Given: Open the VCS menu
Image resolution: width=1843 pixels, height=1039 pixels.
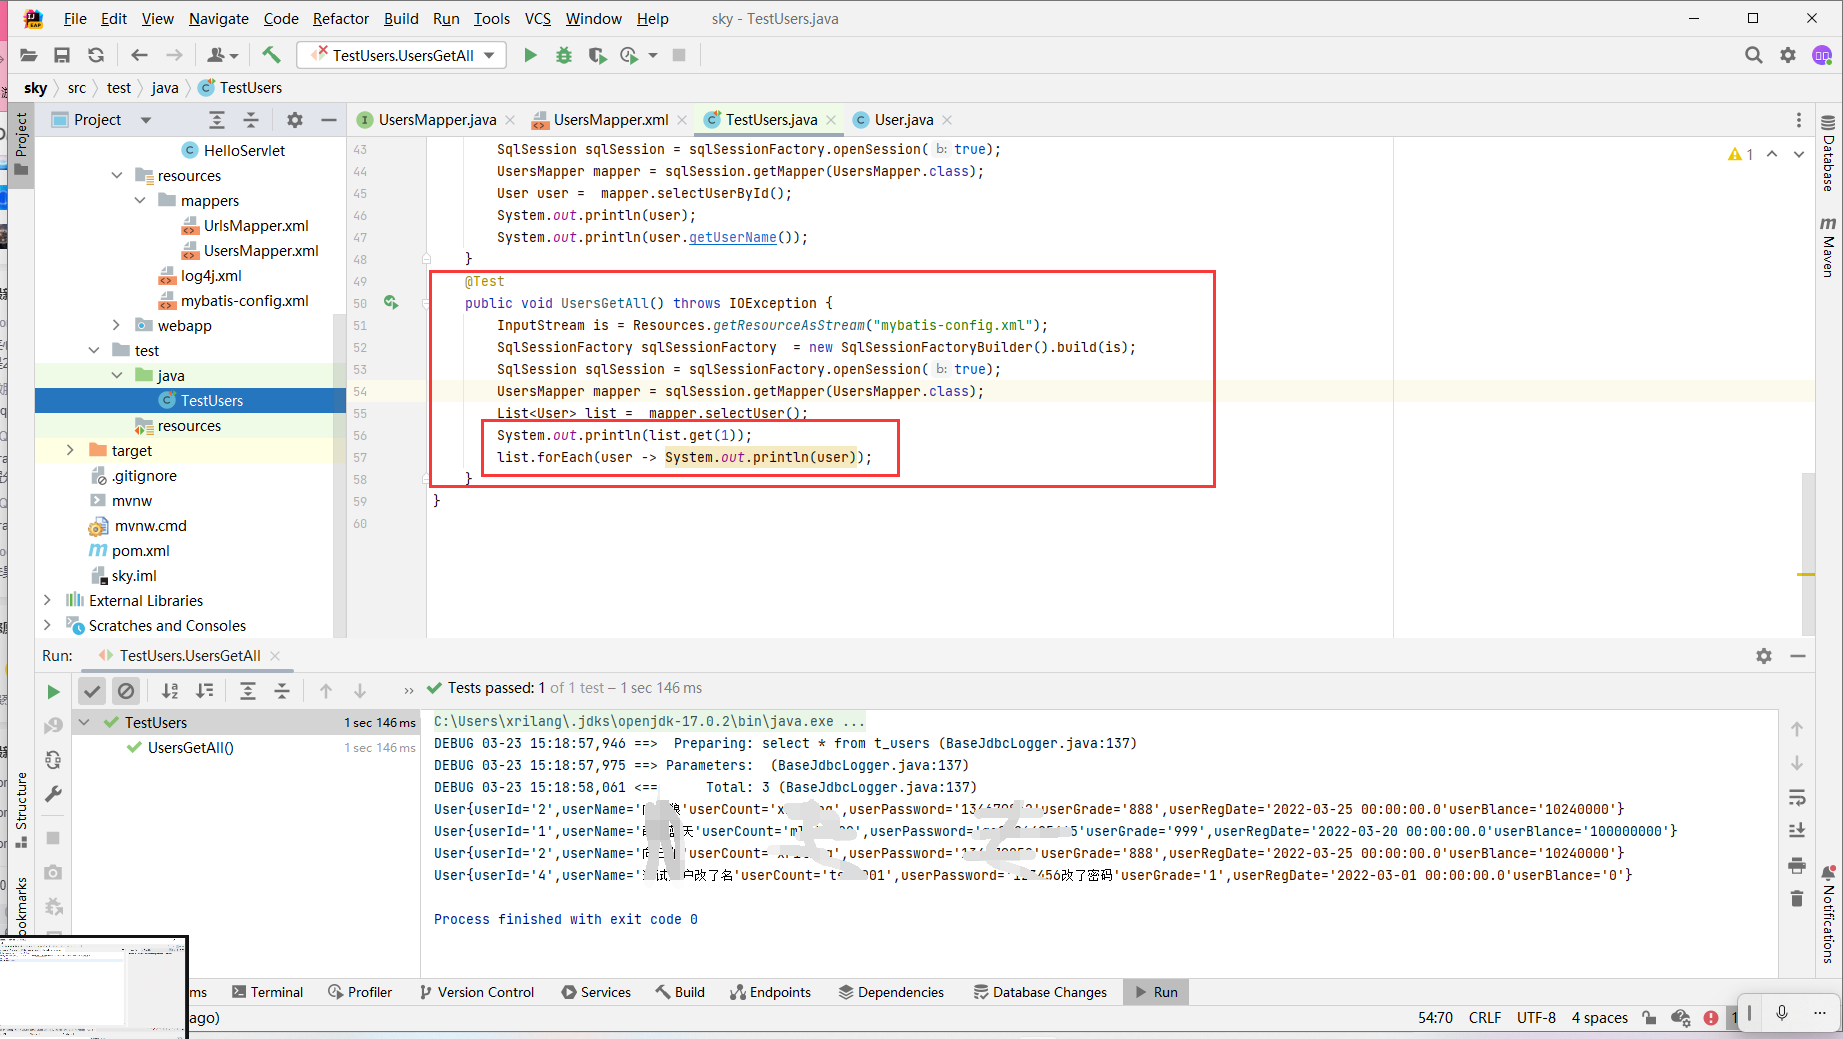Looking at the screenshot, I should click(x=537, y=18).
